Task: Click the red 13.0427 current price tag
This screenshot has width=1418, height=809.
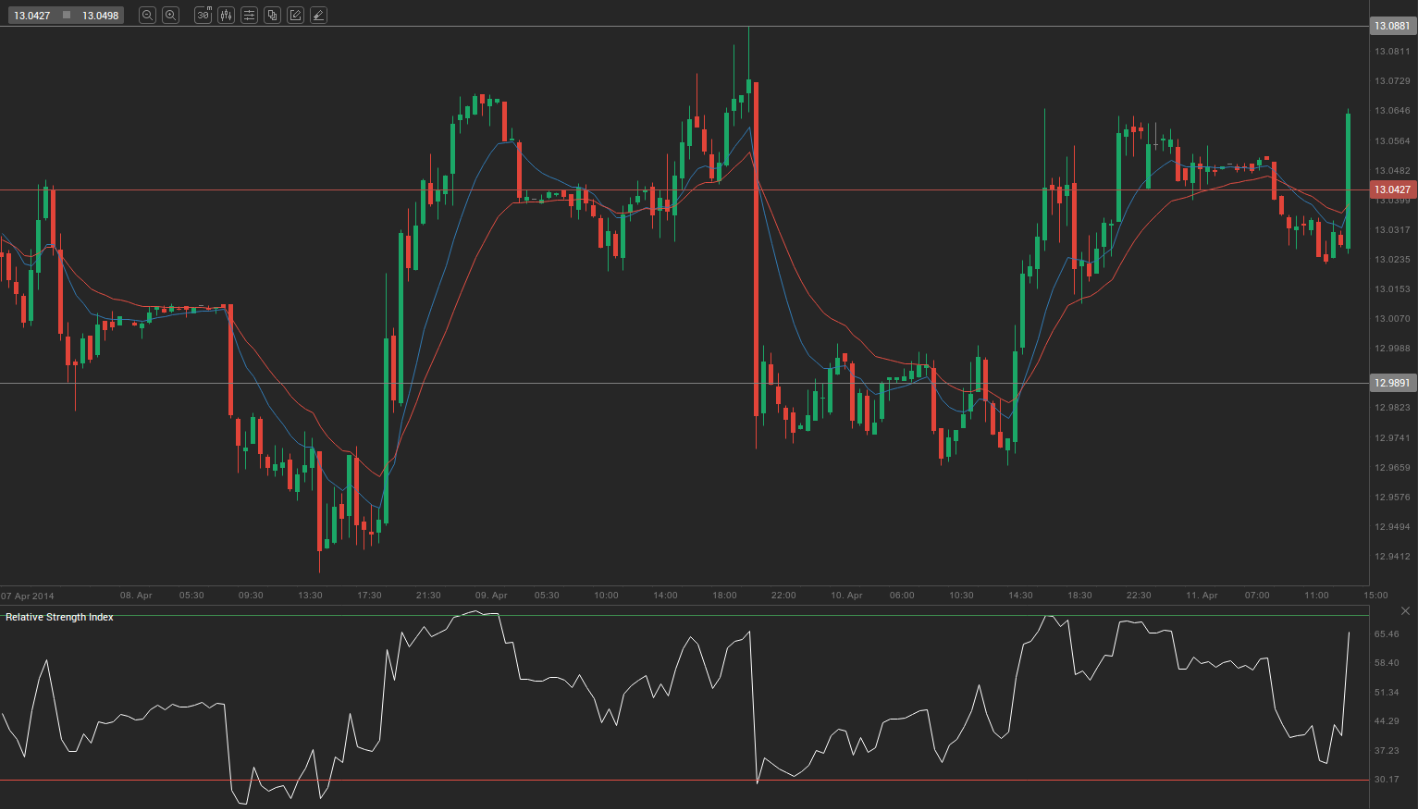Action: 1392,189
